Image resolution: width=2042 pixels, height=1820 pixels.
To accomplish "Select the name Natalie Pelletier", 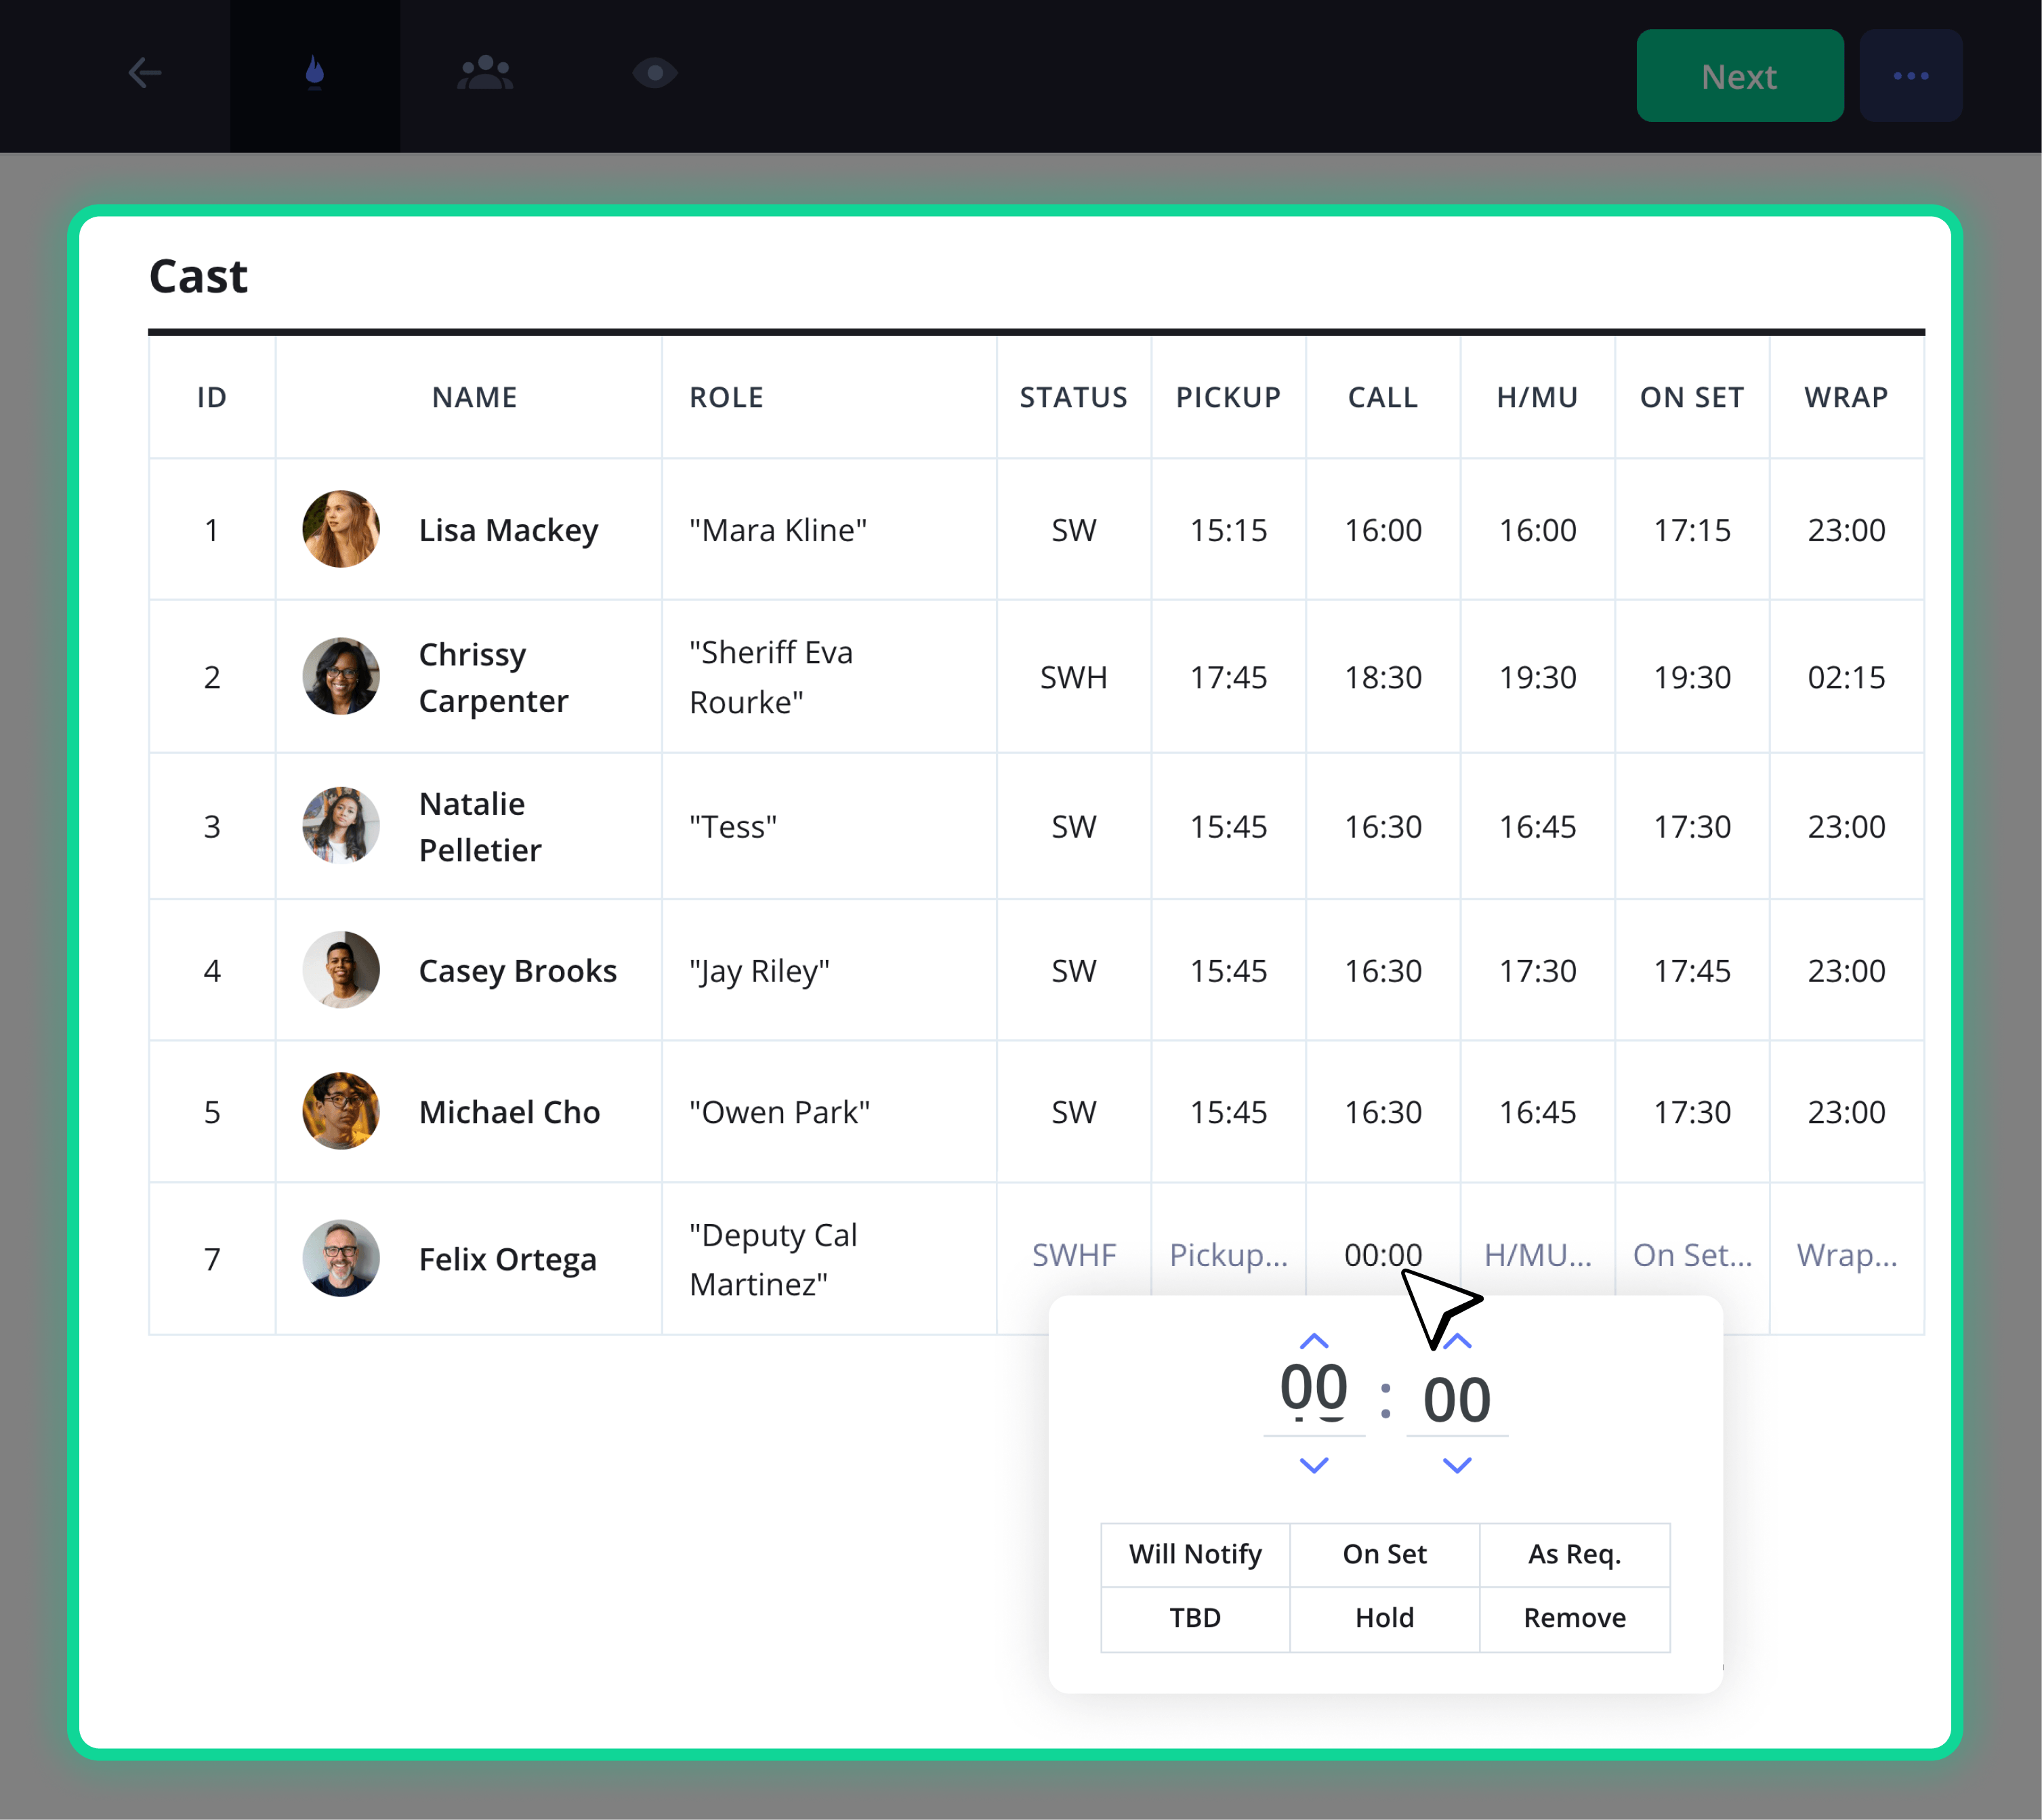I will tap(480, 826).
